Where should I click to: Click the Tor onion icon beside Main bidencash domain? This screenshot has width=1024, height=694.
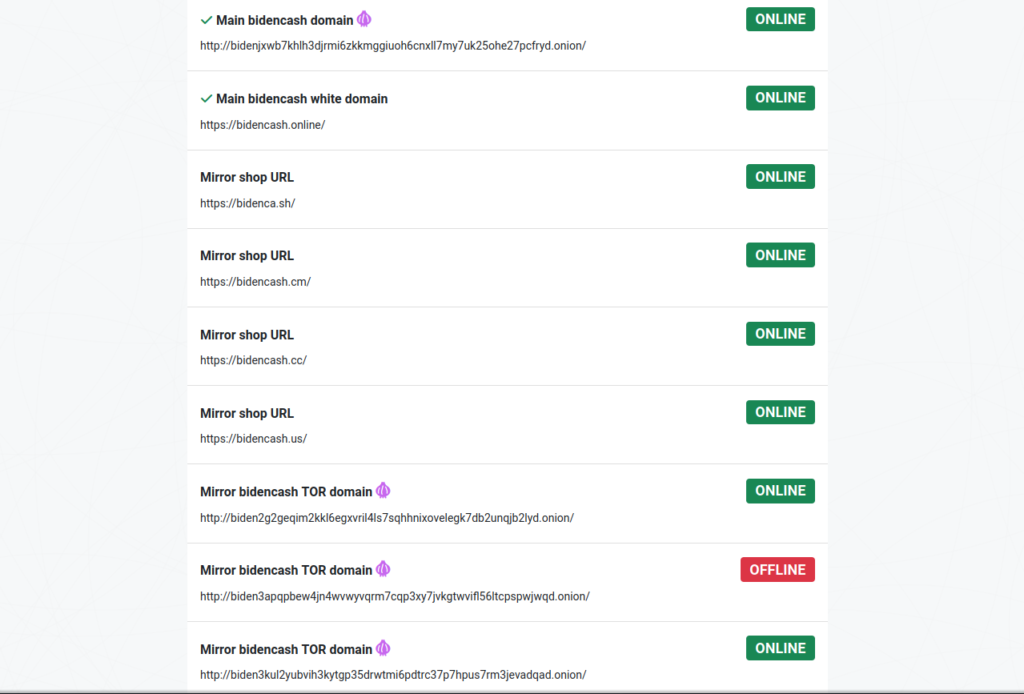click(x=364, y=20)
